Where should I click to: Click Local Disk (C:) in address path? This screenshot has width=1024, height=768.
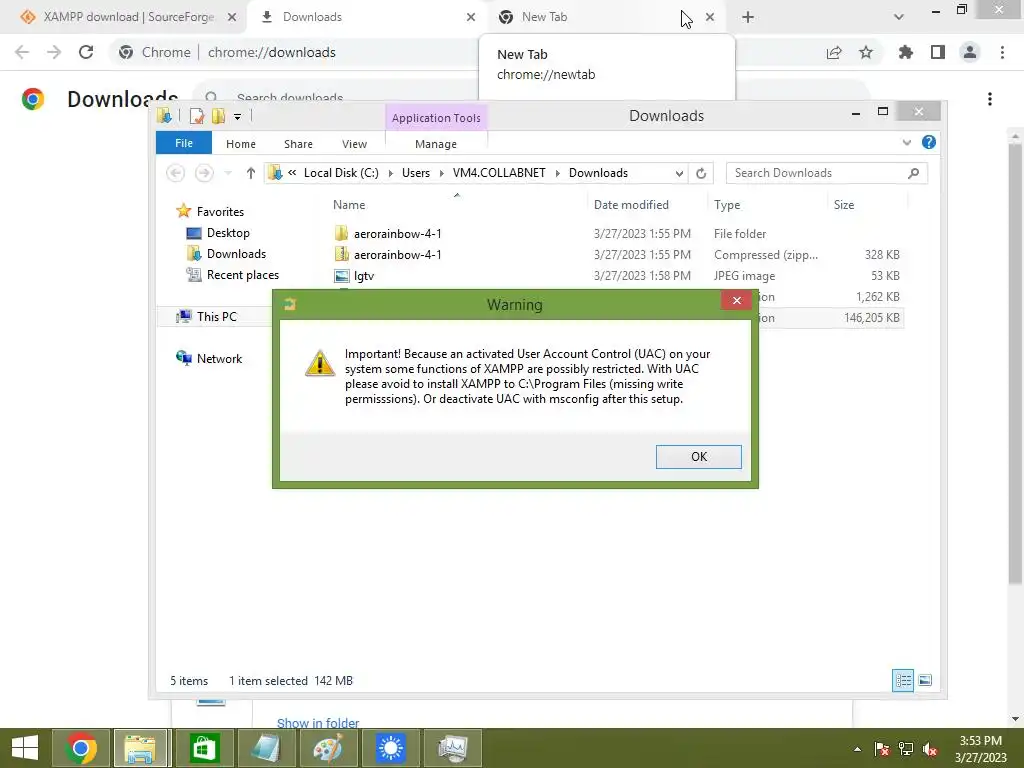click(341, 173)
